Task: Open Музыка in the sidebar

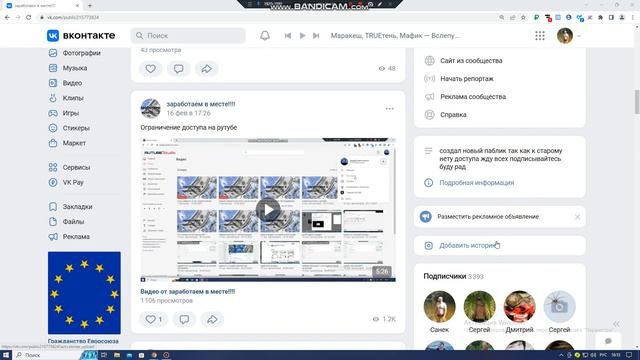Action: coord(69,68)
